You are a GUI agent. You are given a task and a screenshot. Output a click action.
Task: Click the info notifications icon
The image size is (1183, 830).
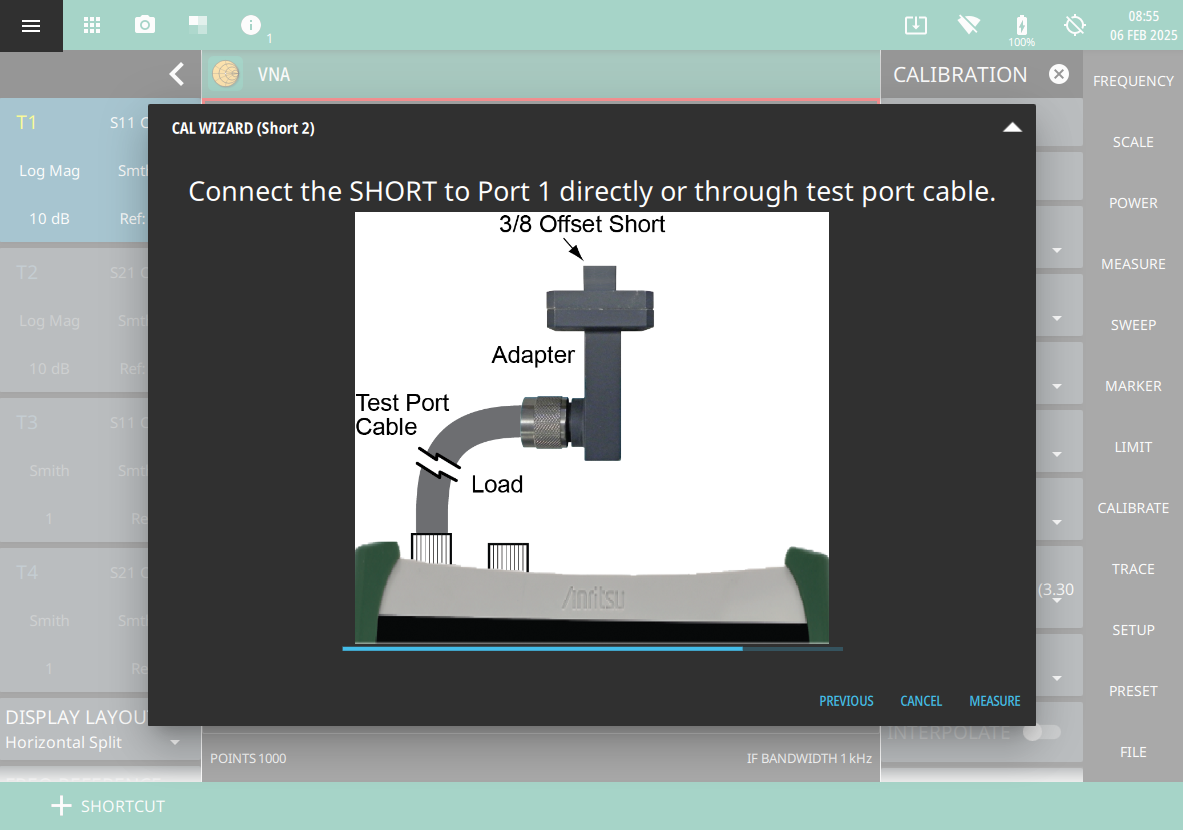coord(251,26)
